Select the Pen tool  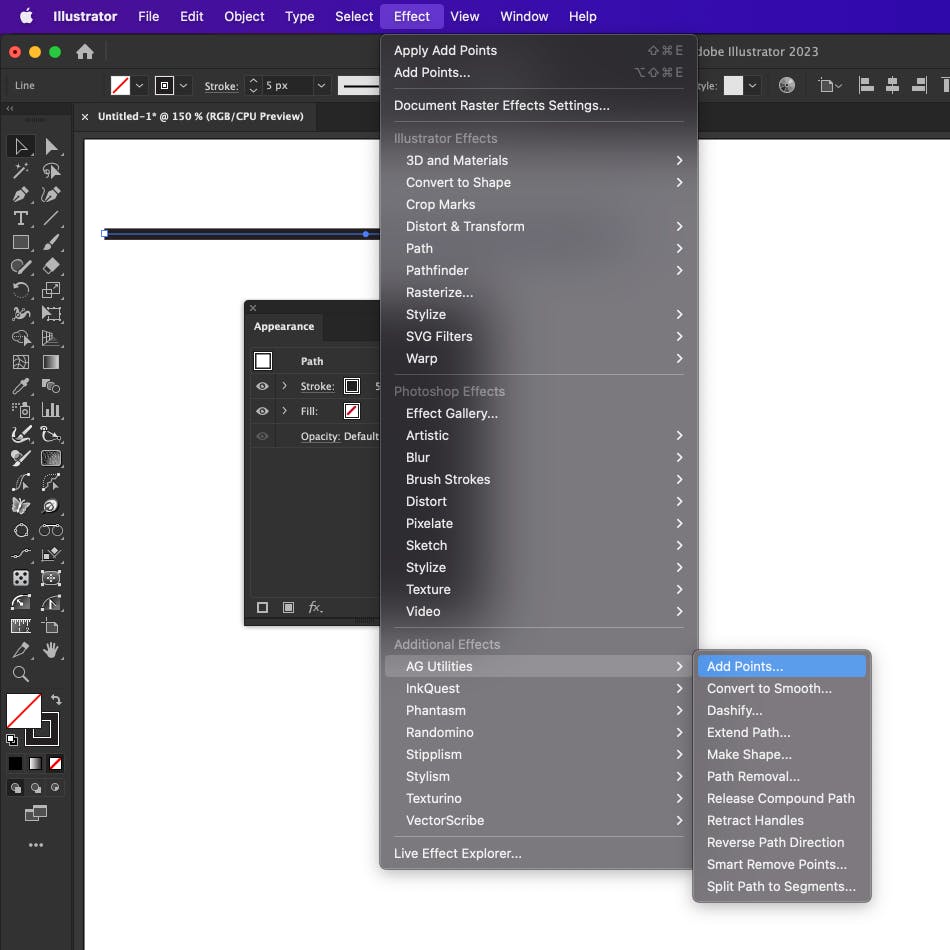19,194
